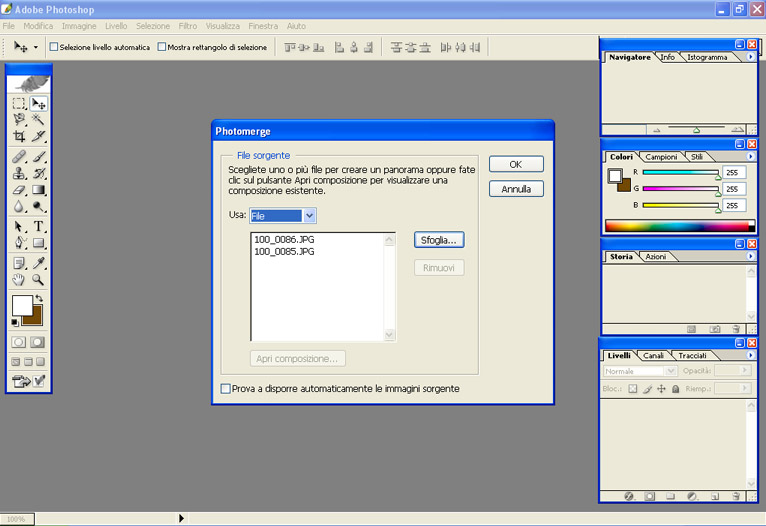766x526 pixels.
Task: Choose the Magic Wand tool
Action: pyautogui.click(x=39, y=119)
